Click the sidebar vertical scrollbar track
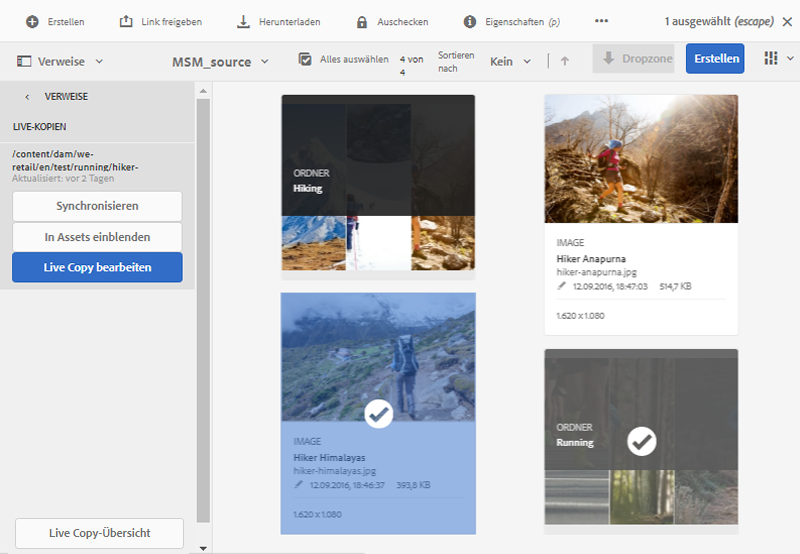 203,311
